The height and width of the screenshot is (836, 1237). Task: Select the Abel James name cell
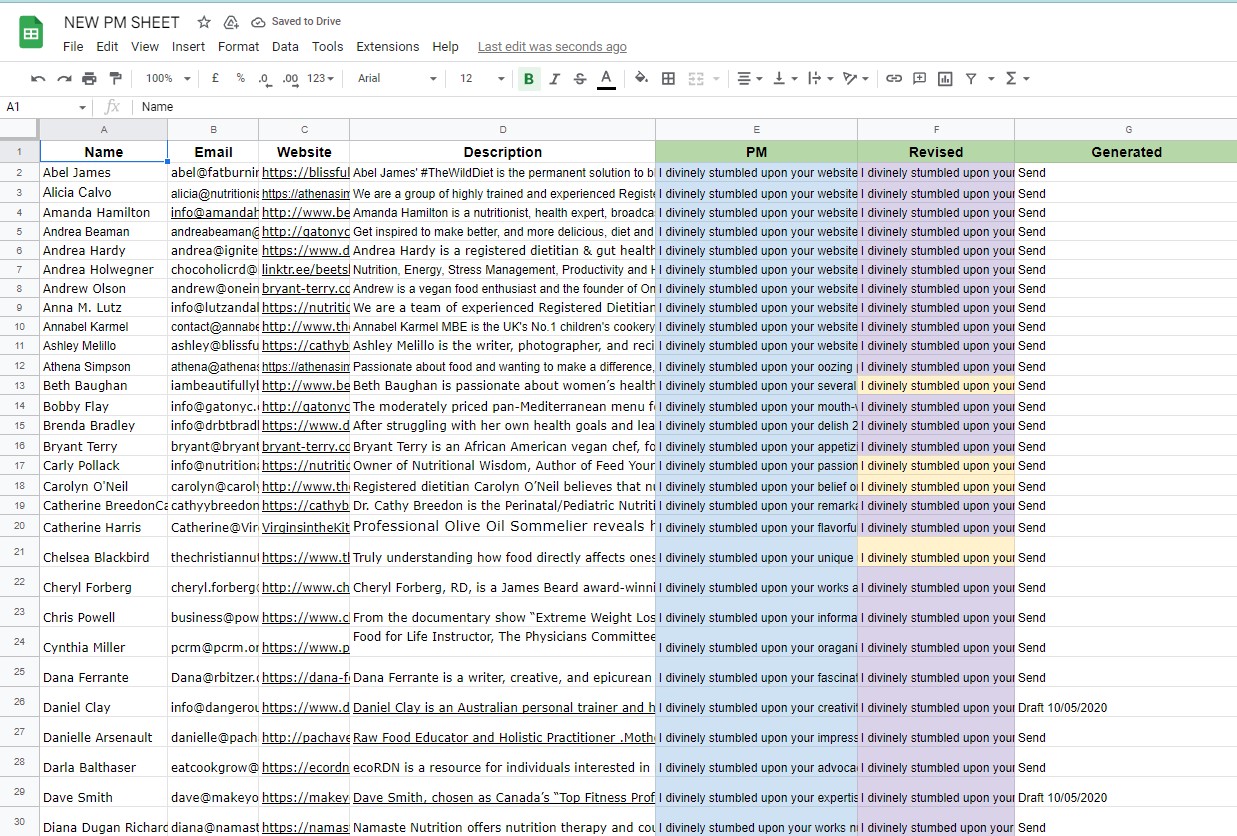point(103,172)
